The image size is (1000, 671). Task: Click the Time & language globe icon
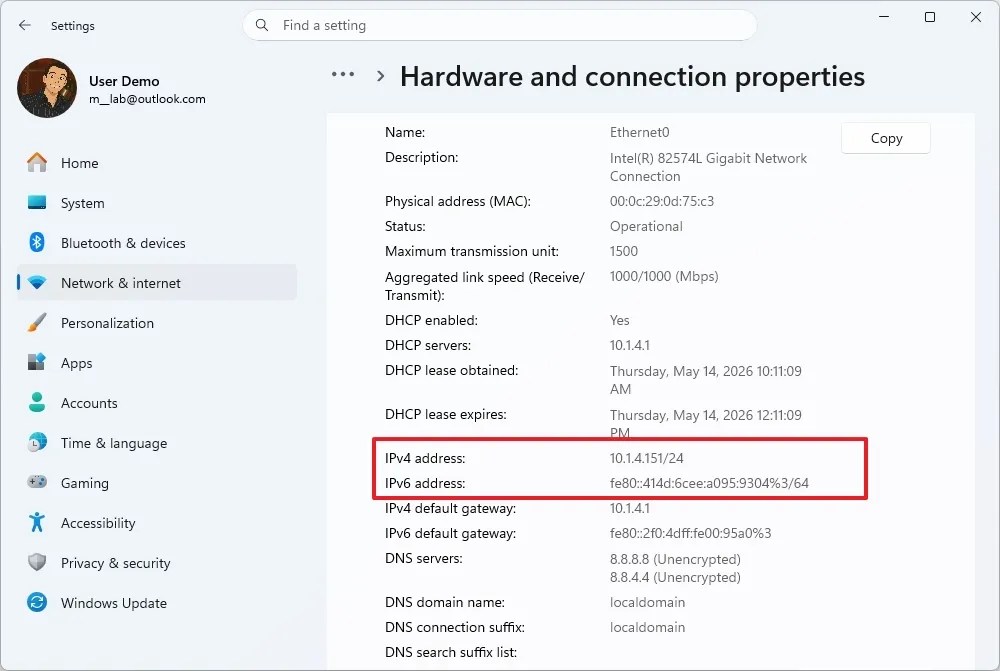point(37,442)
